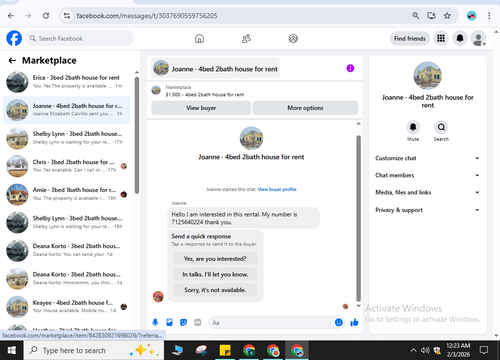Choose a GIF in message composer

[x=198, y=322]
